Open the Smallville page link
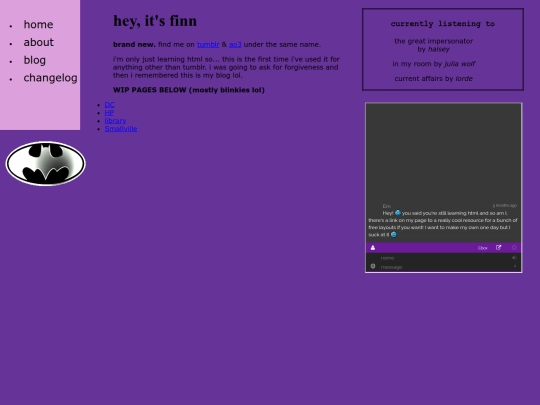This screenshot has height=405, width=540. coord(121,128)
